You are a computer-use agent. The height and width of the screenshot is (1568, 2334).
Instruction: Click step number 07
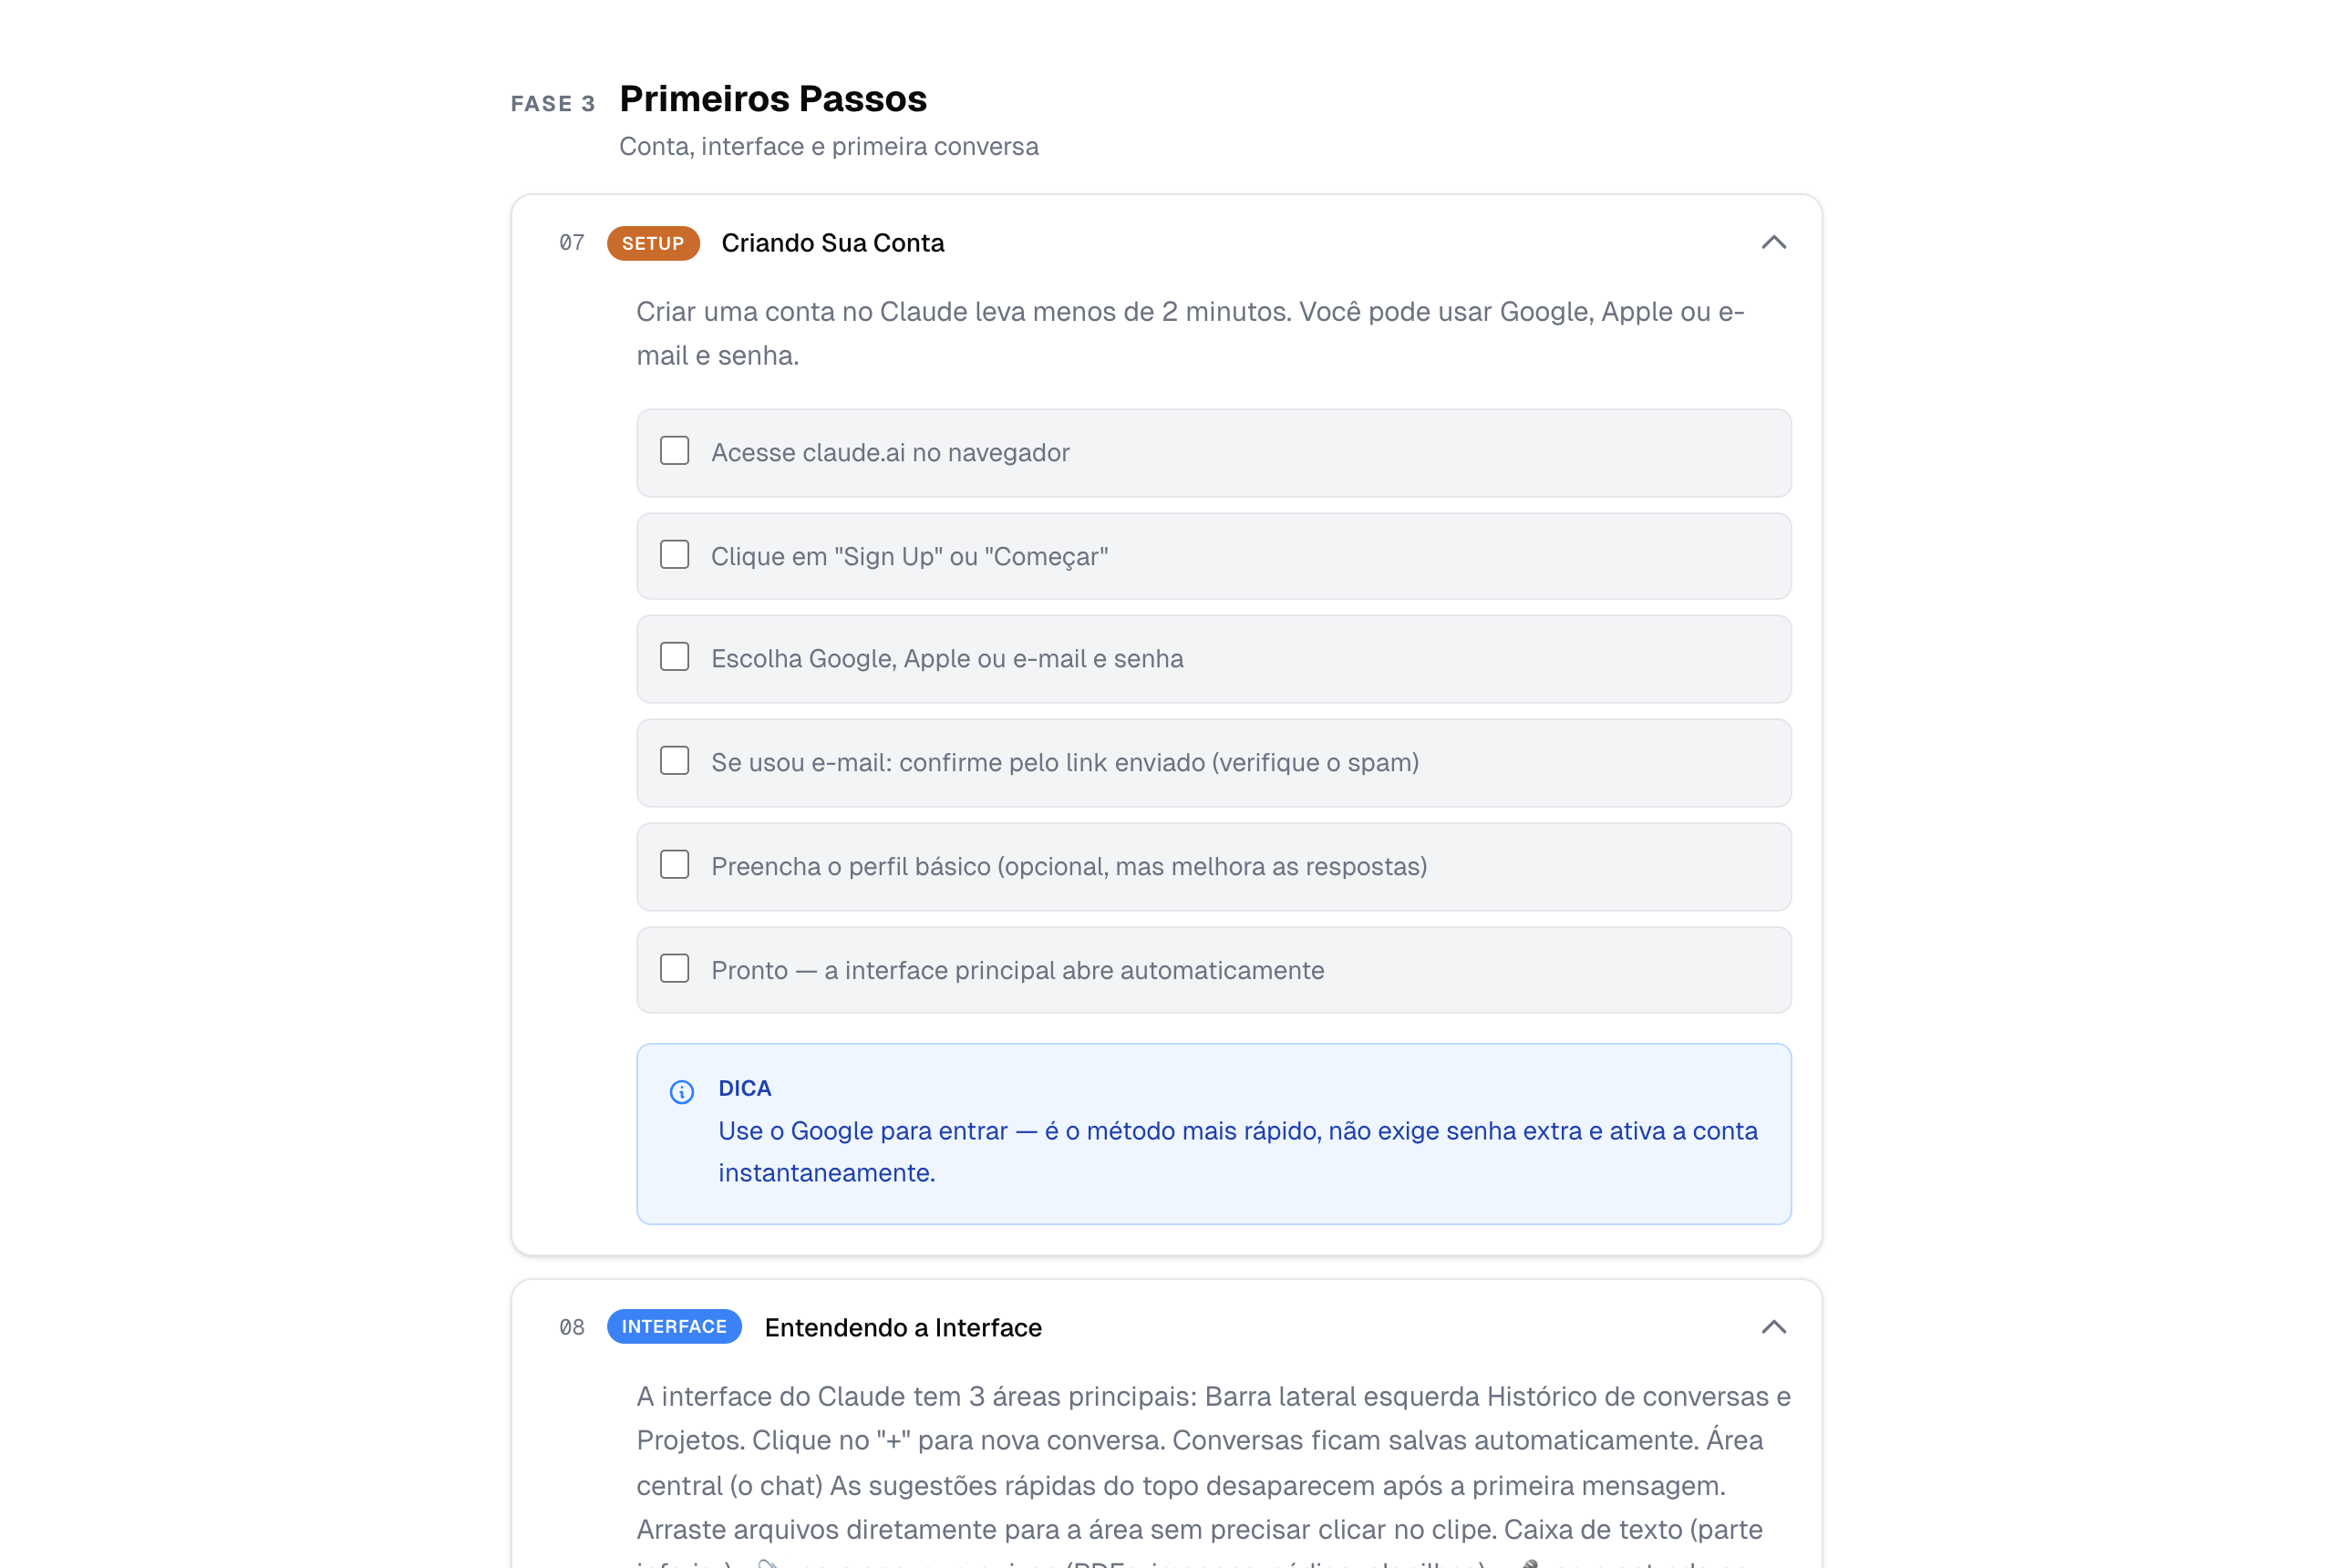(x=572, y=242)
